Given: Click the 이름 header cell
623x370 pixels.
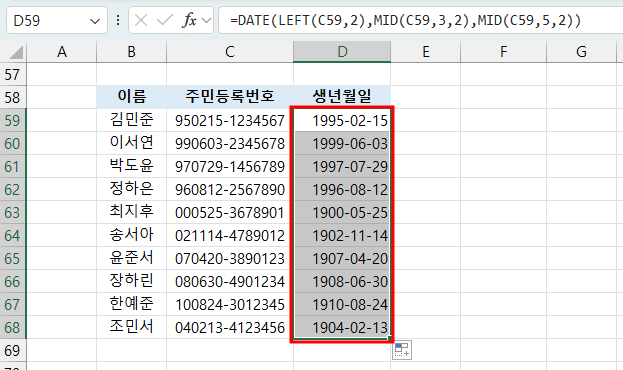Looking at the screenshot, I should (x=132, y=97).
